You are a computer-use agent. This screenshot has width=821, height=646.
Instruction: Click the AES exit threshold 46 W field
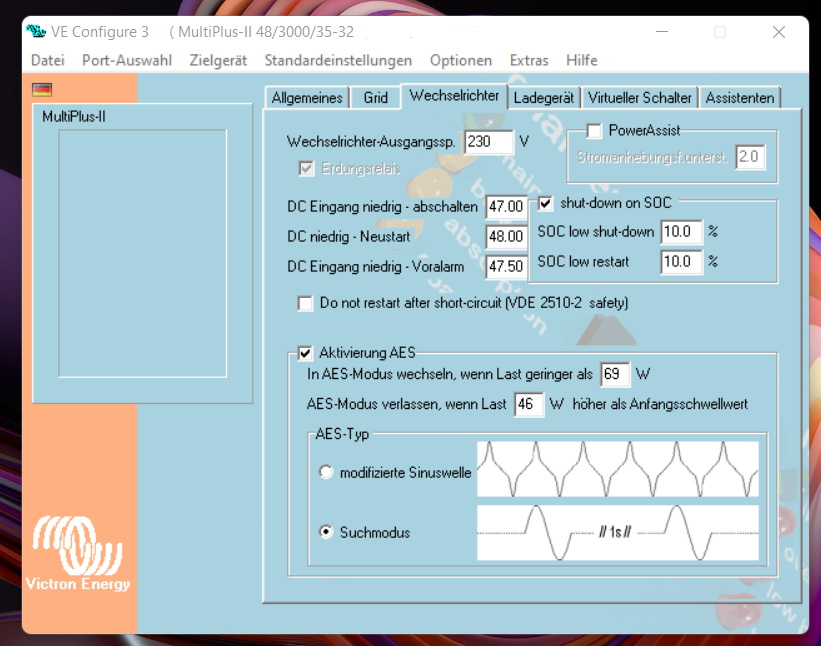click(x=529, y=404)
